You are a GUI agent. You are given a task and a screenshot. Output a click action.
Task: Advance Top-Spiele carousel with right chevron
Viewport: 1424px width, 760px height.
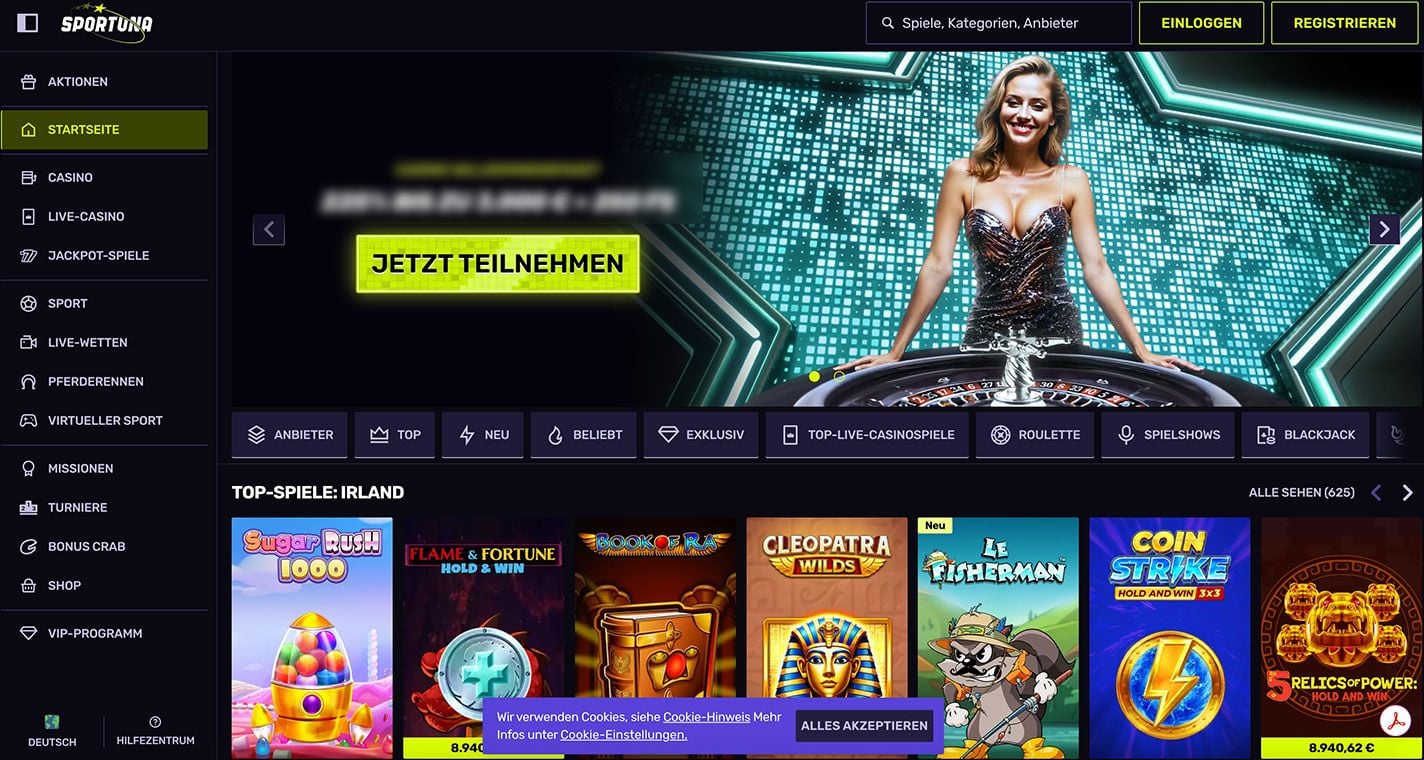[1407, 493]
